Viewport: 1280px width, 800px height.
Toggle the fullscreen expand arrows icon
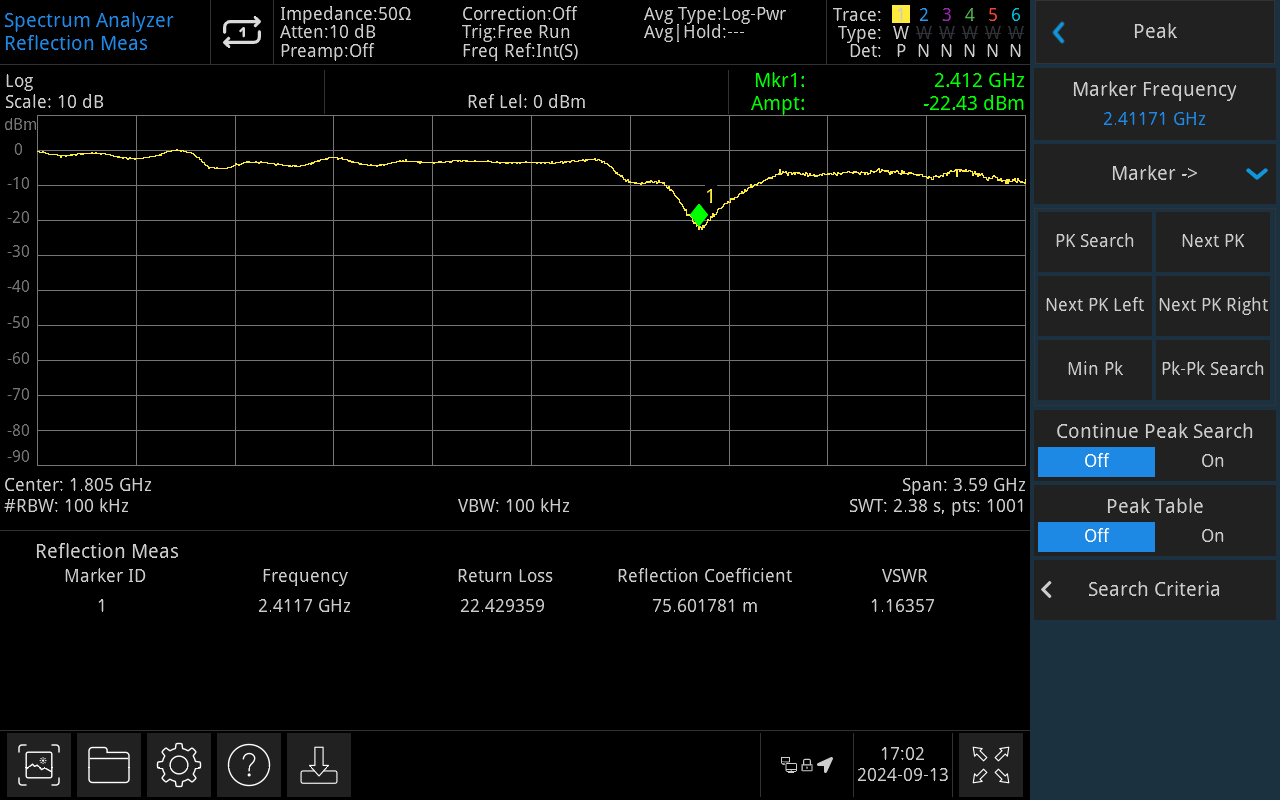pyautogui.click(x=990, y=766)
